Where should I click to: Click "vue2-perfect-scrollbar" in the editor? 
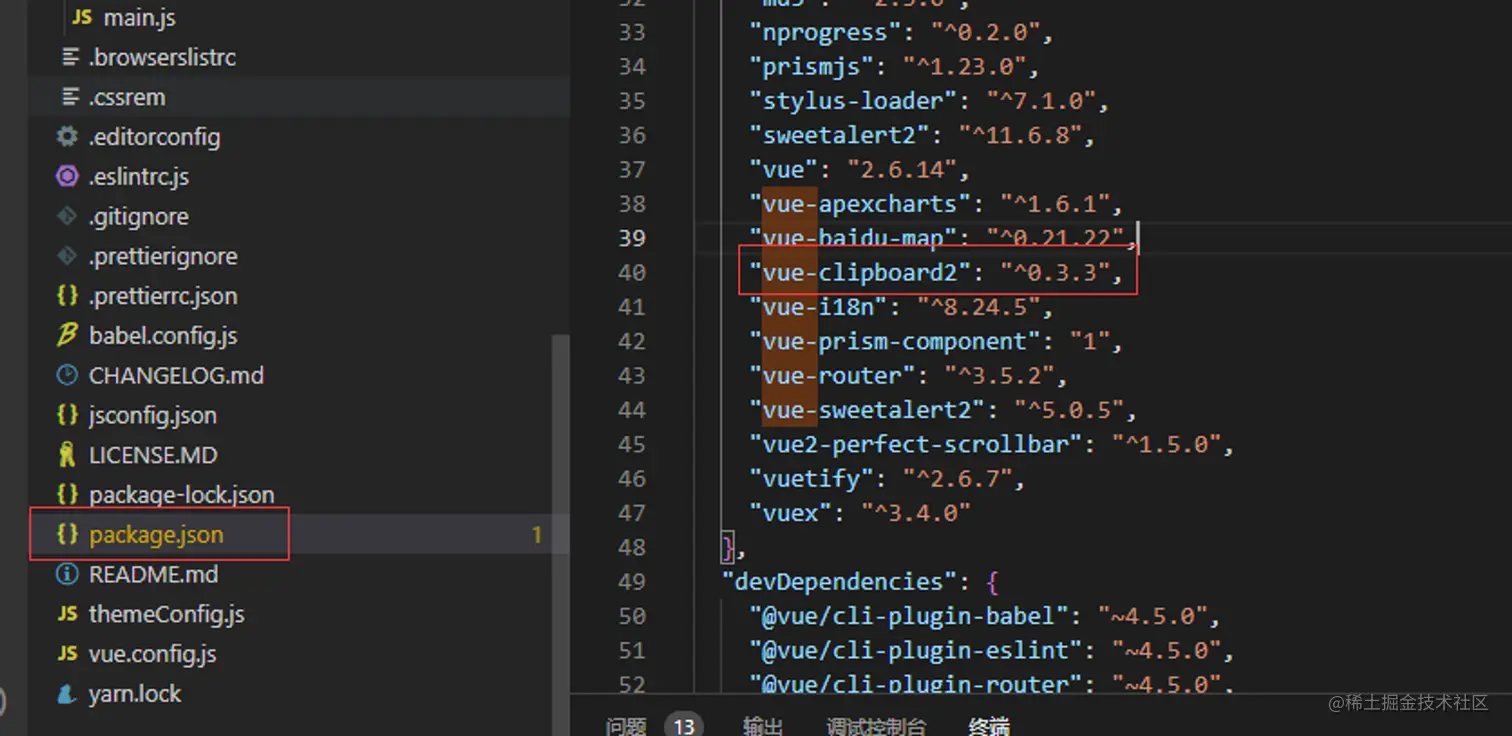point(916,444)
